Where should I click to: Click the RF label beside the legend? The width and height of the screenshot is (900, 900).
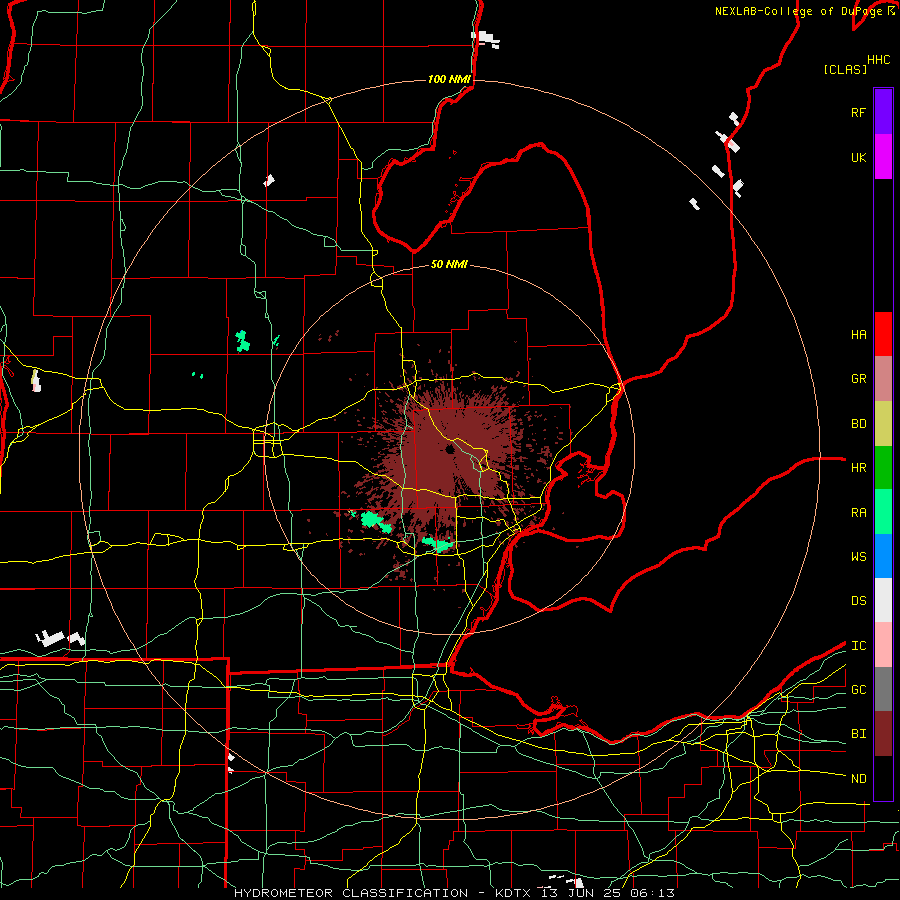[x=858, y=113]
